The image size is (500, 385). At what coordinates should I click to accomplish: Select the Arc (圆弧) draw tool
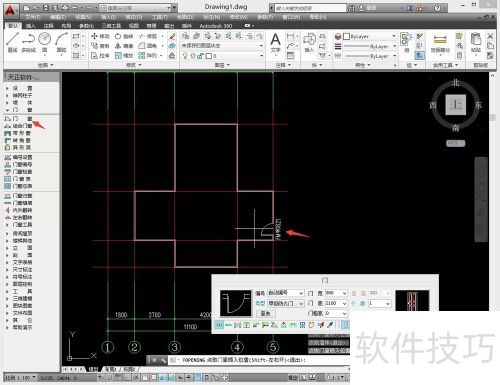coord(61,42)
